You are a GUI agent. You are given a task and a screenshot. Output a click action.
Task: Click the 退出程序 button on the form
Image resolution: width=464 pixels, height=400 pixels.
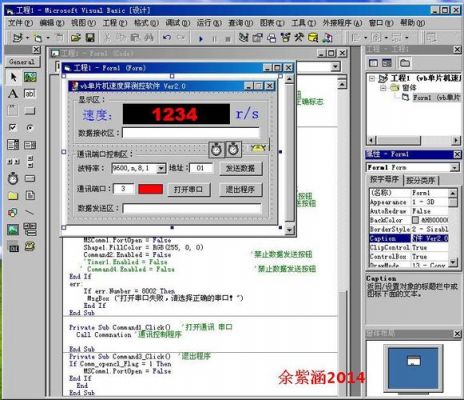click(241, 190)
